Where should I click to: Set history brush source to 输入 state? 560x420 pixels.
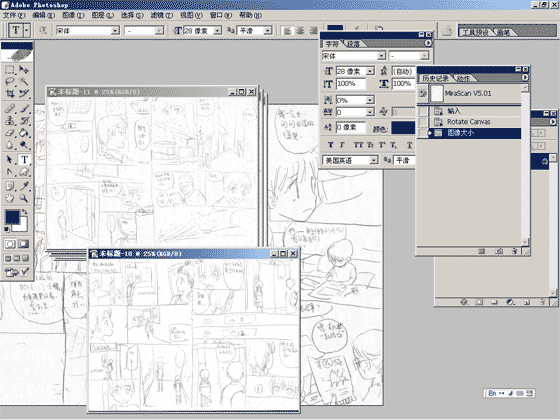(423, 111)
